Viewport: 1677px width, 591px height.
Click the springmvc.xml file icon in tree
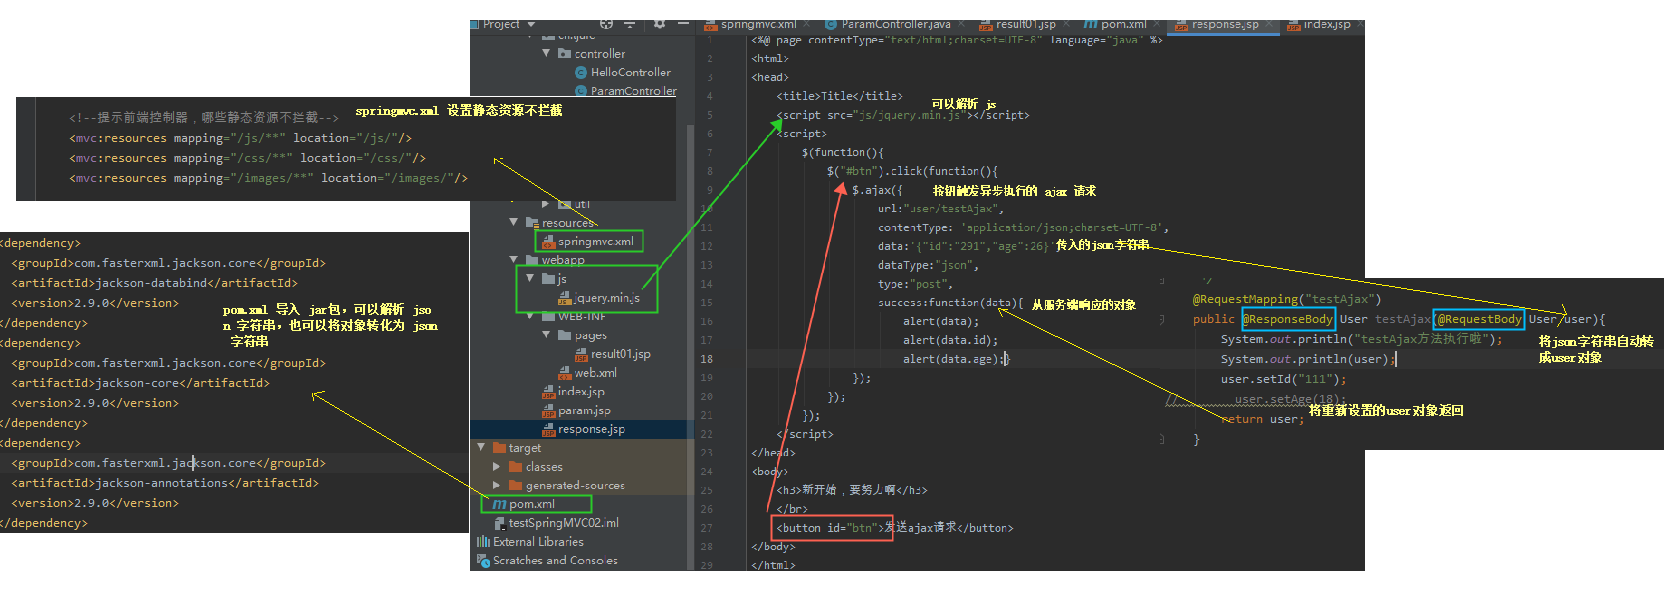[548, 241]
